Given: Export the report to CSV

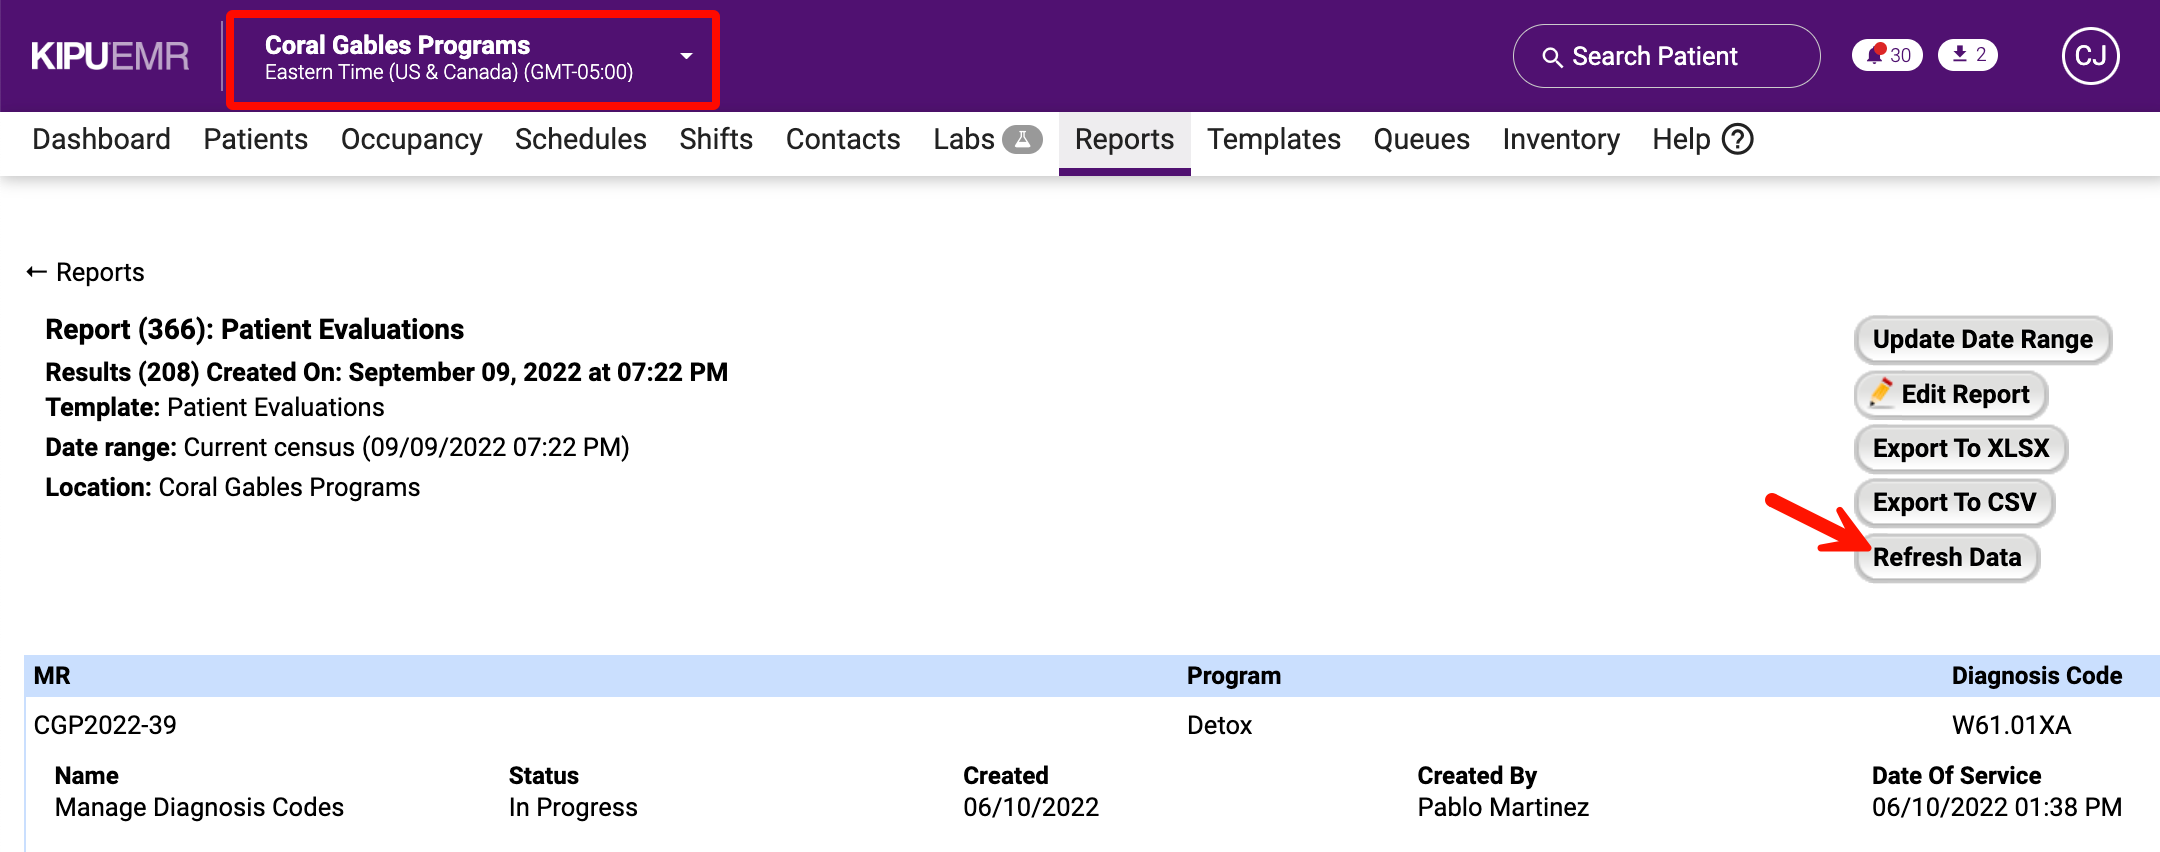Looking at the screenshot, I should click(1953, 502).
